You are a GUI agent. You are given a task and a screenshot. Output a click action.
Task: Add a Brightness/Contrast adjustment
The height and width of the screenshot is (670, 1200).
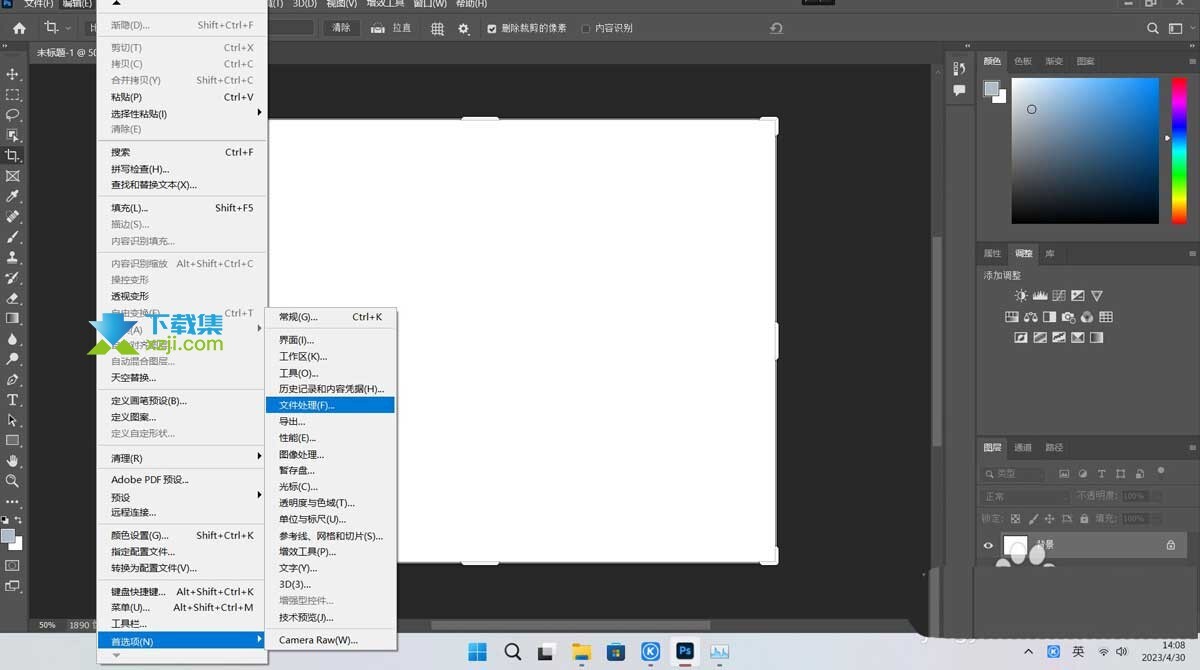tap(1021, 296)
